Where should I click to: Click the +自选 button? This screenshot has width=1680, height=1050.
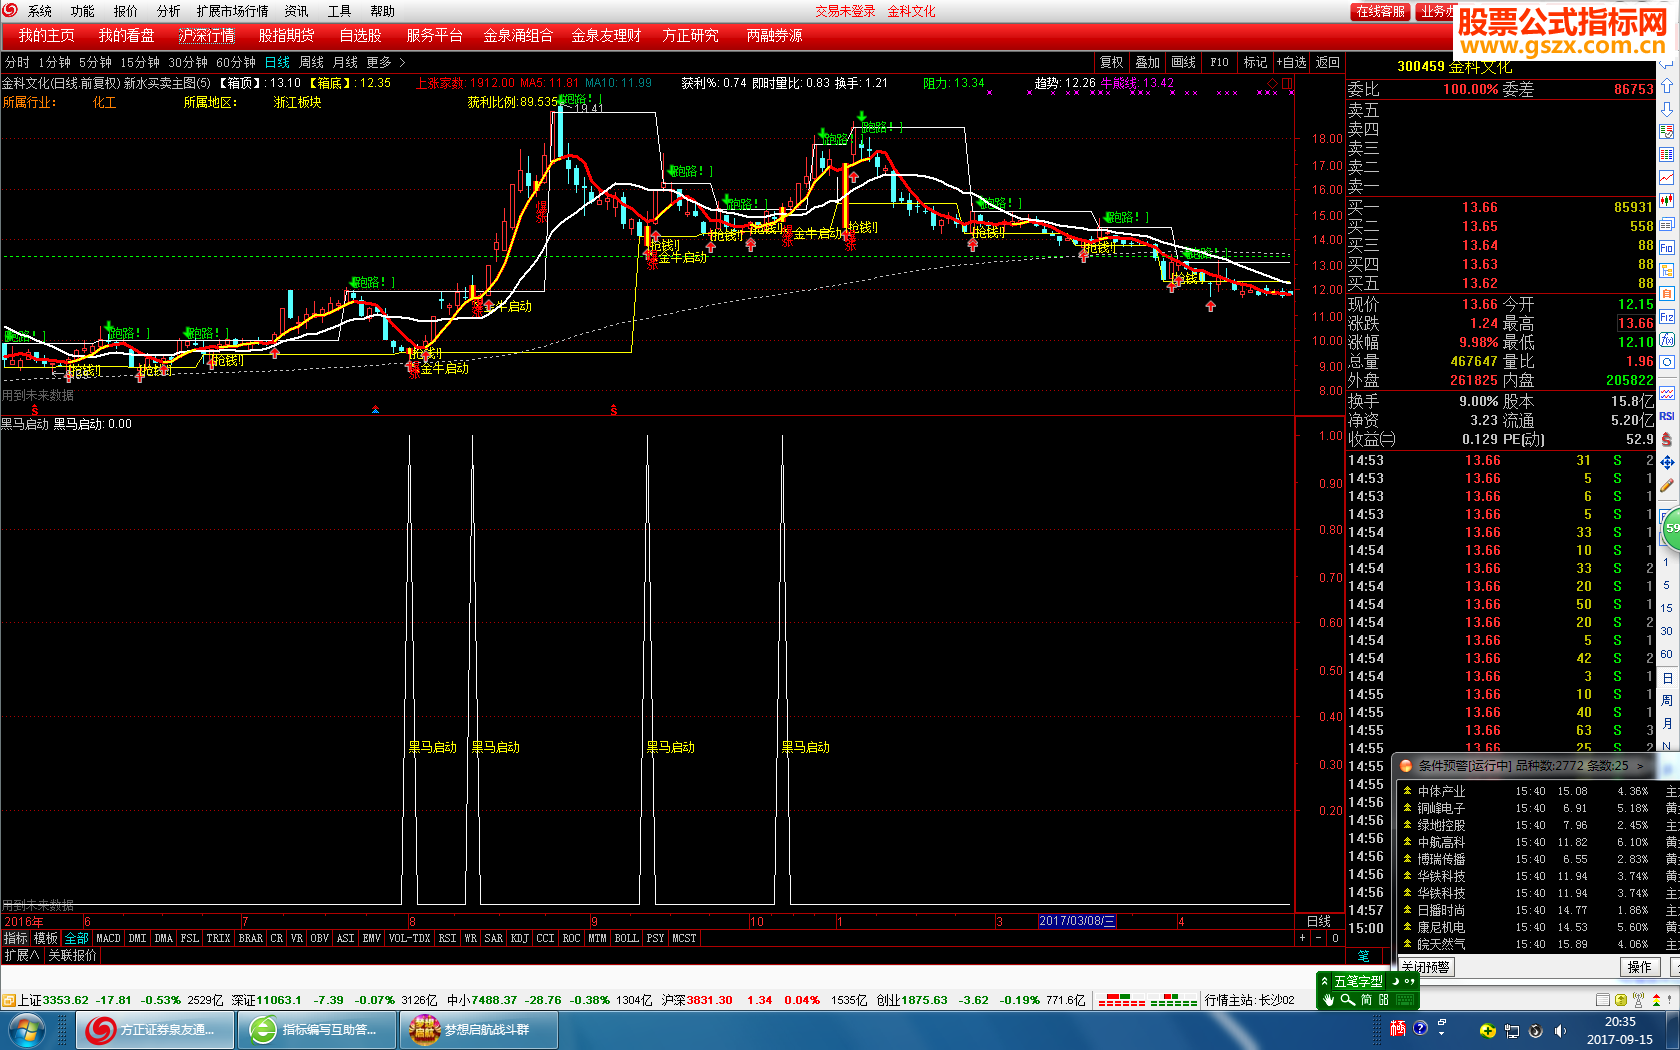click(1291, 62)
